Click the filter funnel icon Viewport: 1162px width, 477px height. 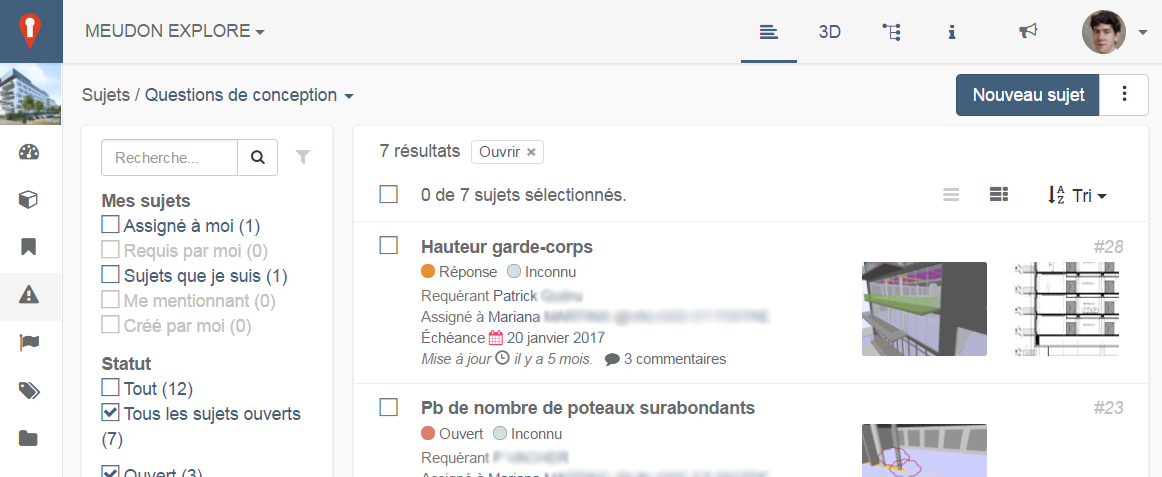pyautogui.click(x=303, y=157)
